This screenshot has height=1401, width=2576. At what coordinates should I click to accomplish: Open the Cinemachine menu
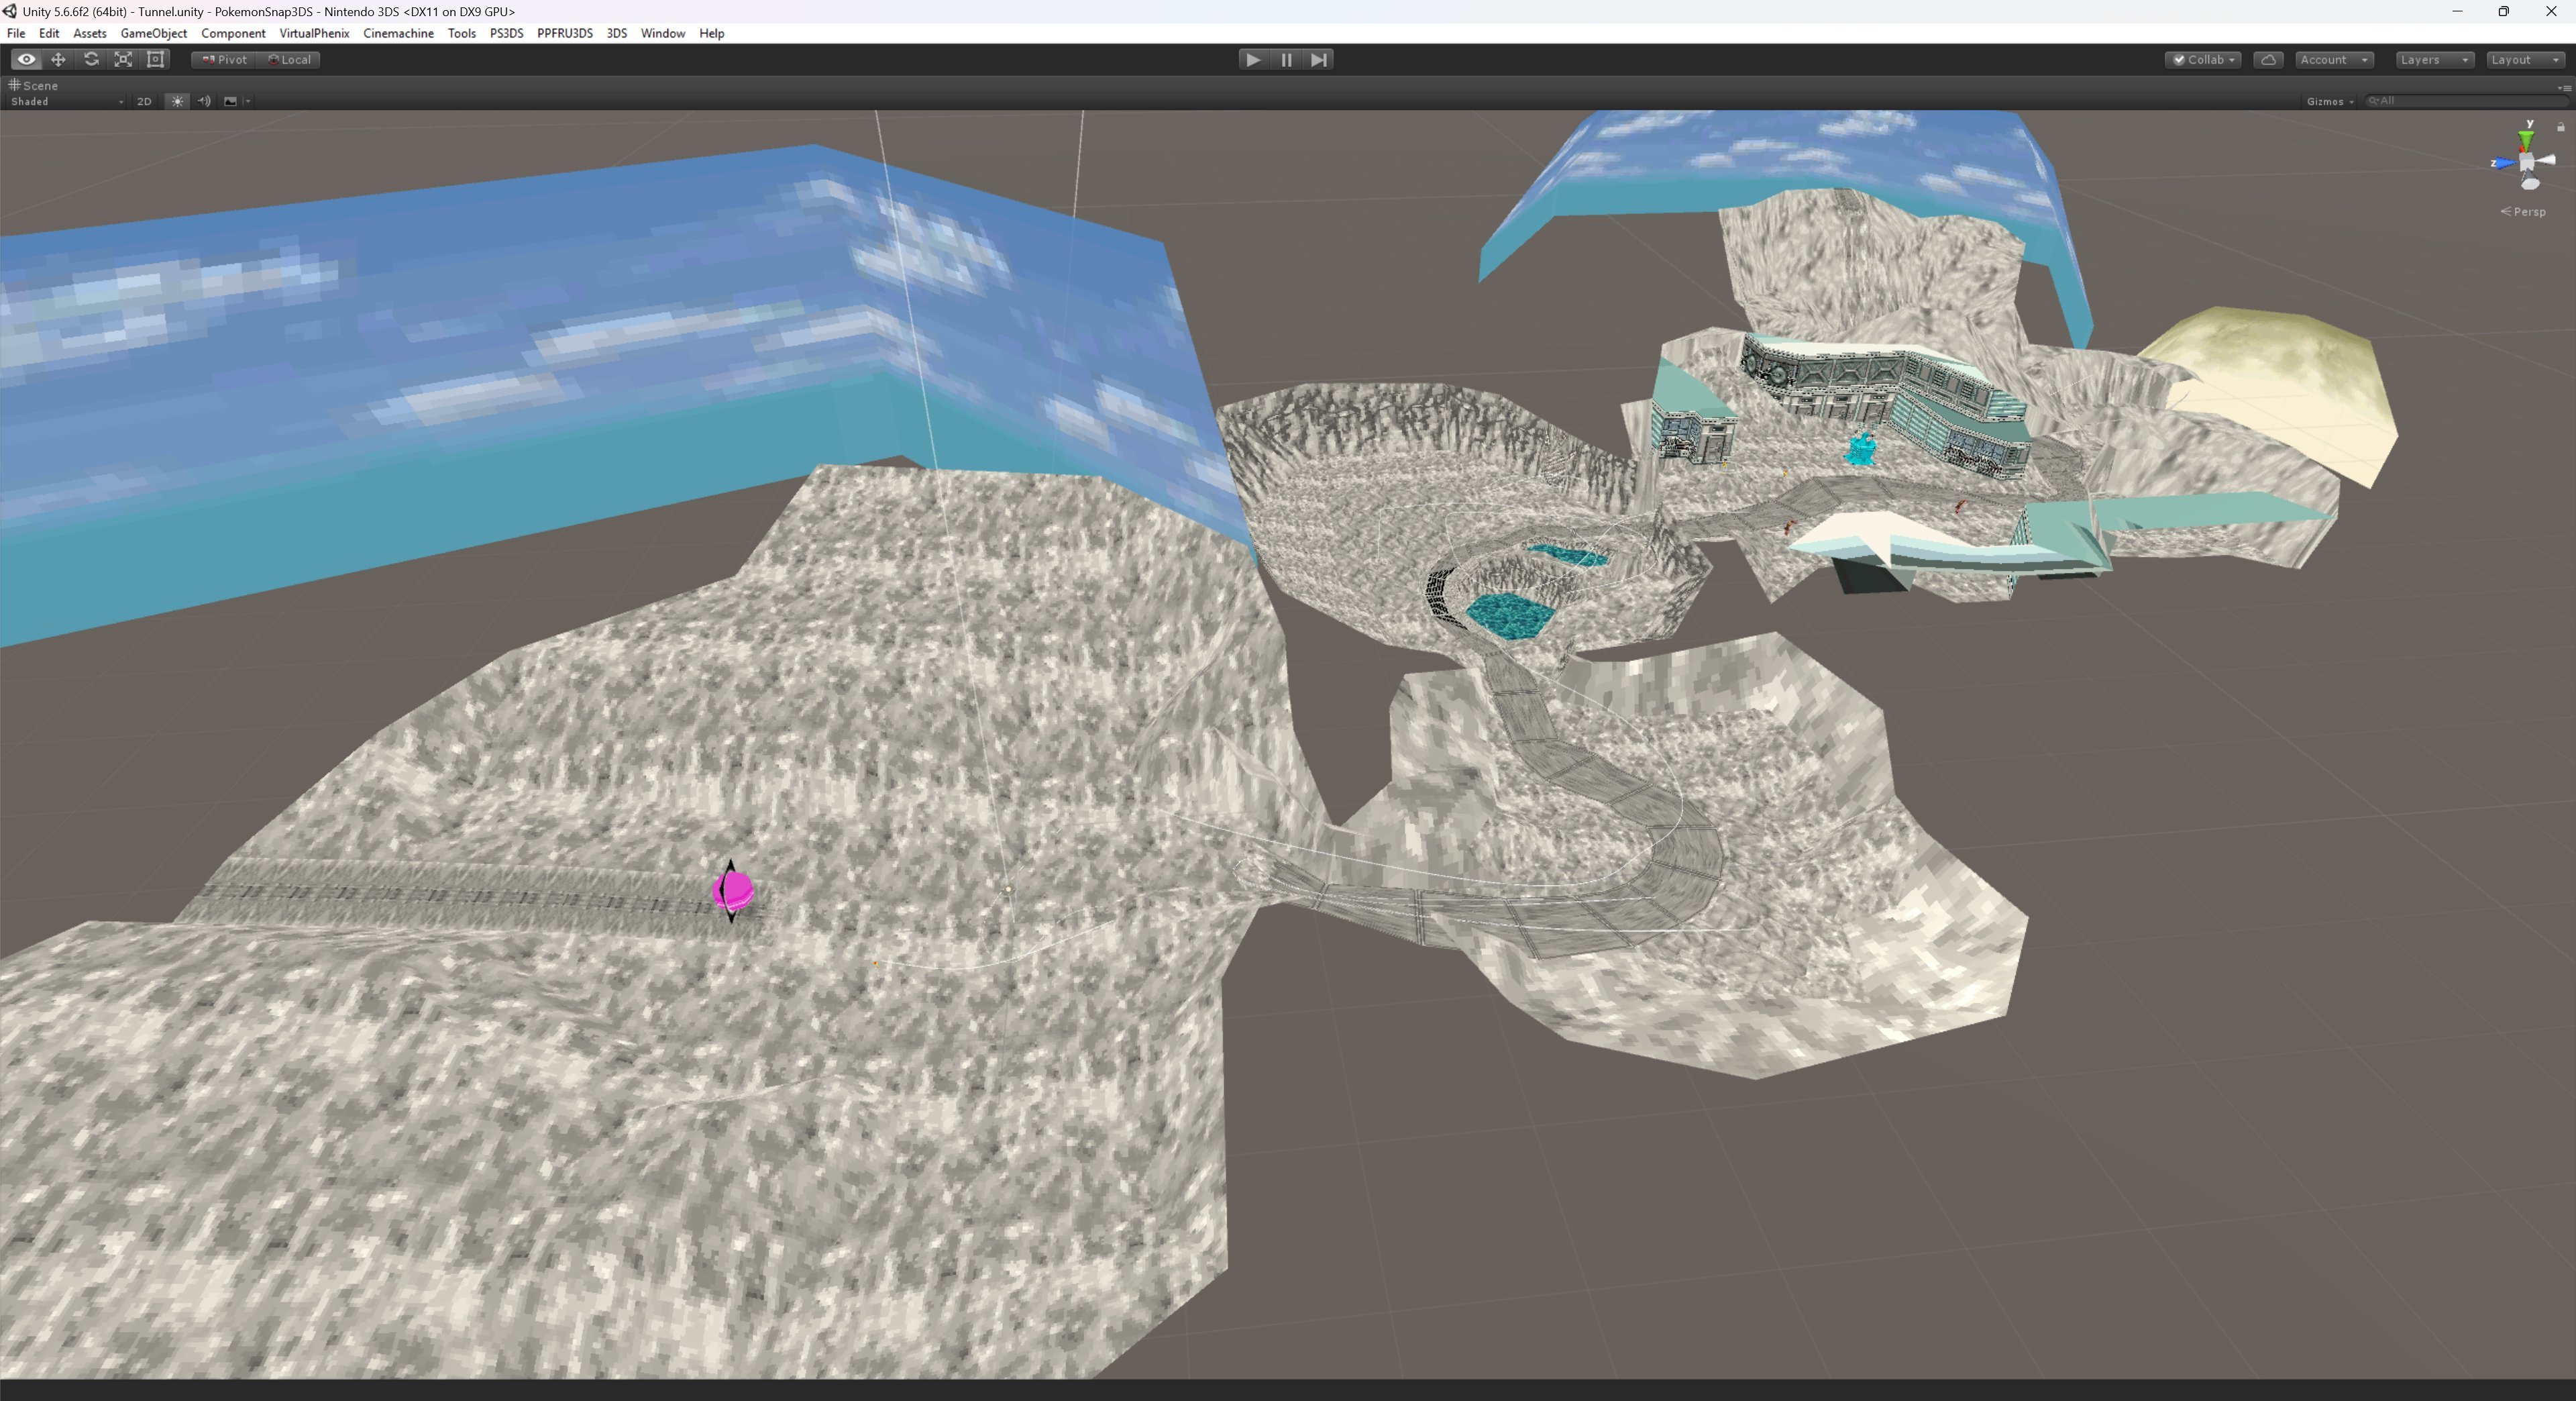point(398,33)
